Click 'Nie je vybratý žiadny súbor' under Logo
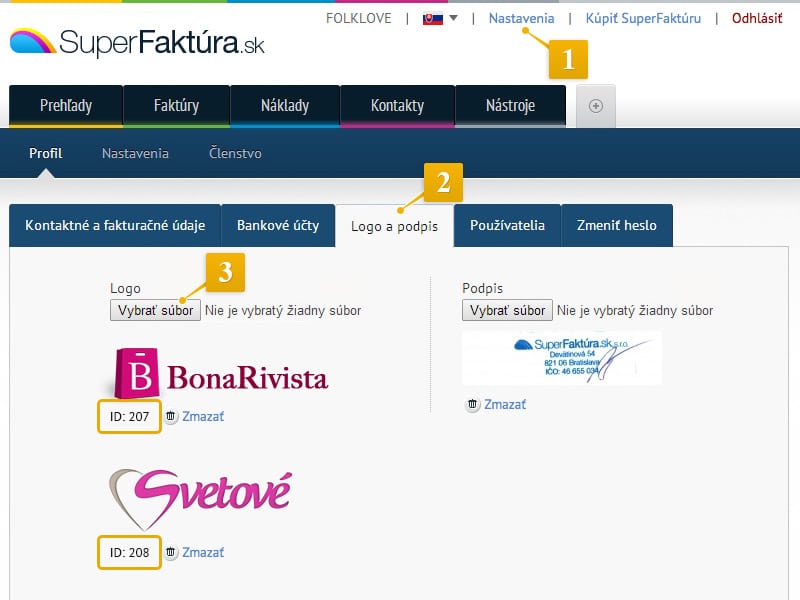The width and height of the screenshot is (800, 600). tap(283, 310)
